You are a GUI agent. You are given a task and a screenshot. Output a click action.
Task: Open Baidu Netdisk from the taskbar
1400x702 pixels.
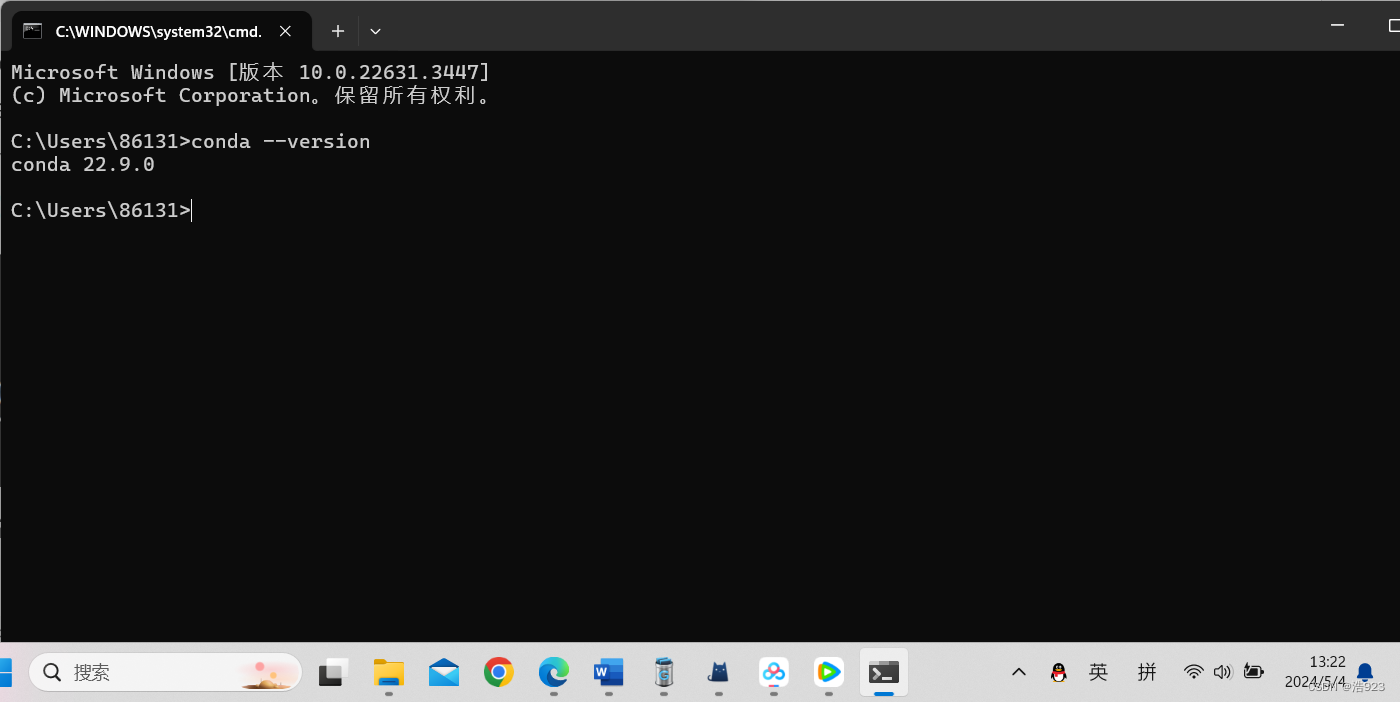[x=773, y=672]
